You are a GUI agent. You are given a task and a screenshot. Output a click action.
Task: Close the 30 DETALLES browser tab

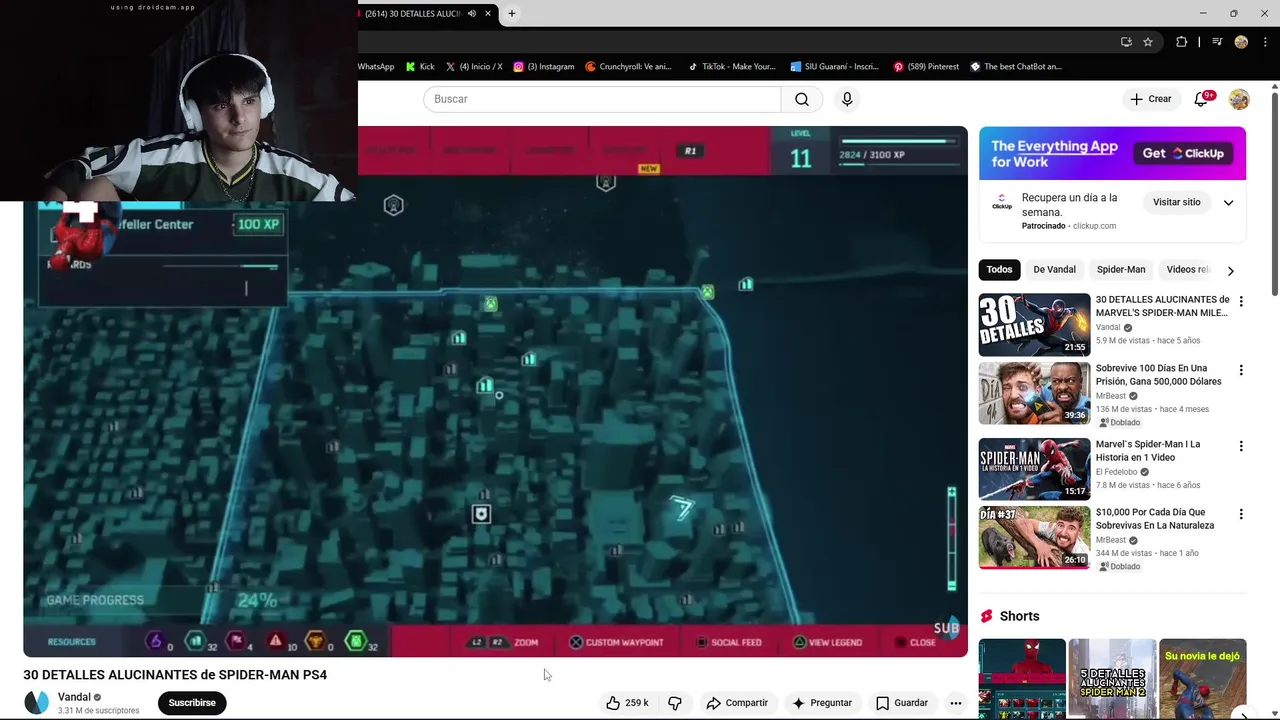488,13
